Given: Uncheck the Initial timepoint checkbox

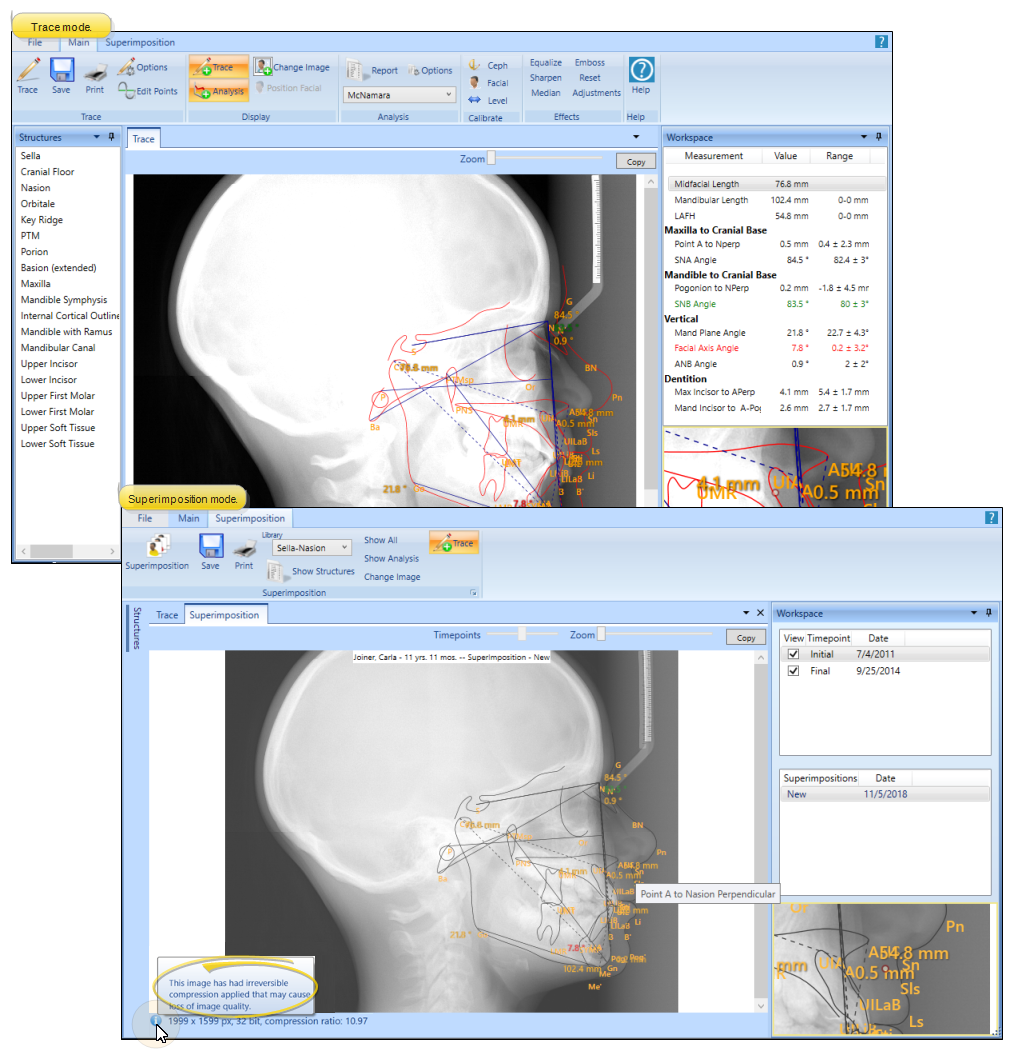Looking at the screenshot, I should 794,654.
